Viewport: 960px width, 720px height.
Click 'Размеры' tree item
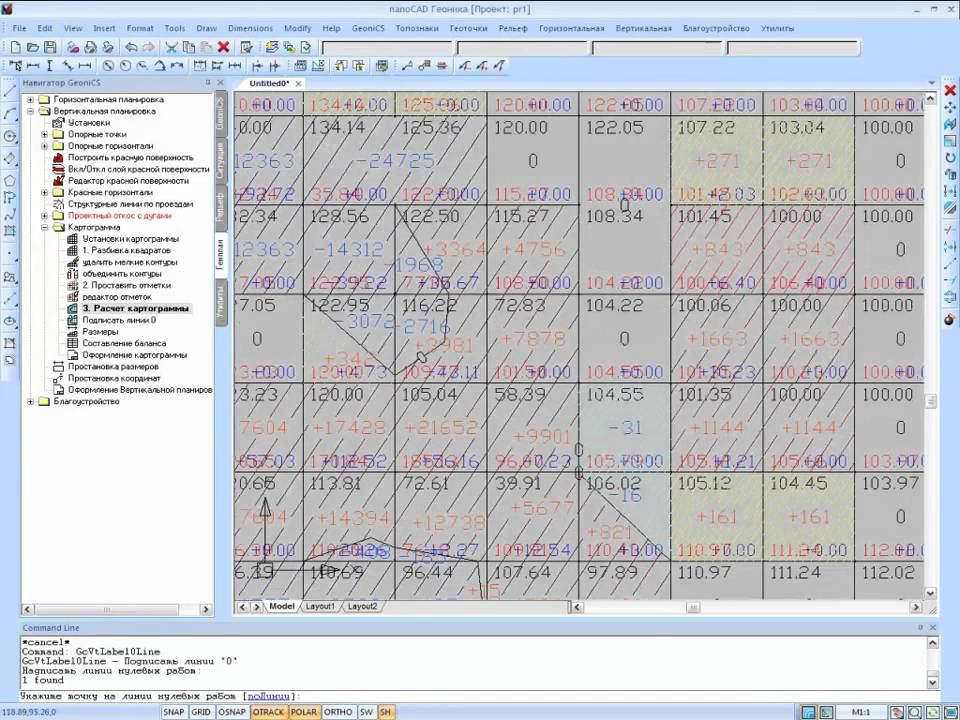[x=100, y=332]
